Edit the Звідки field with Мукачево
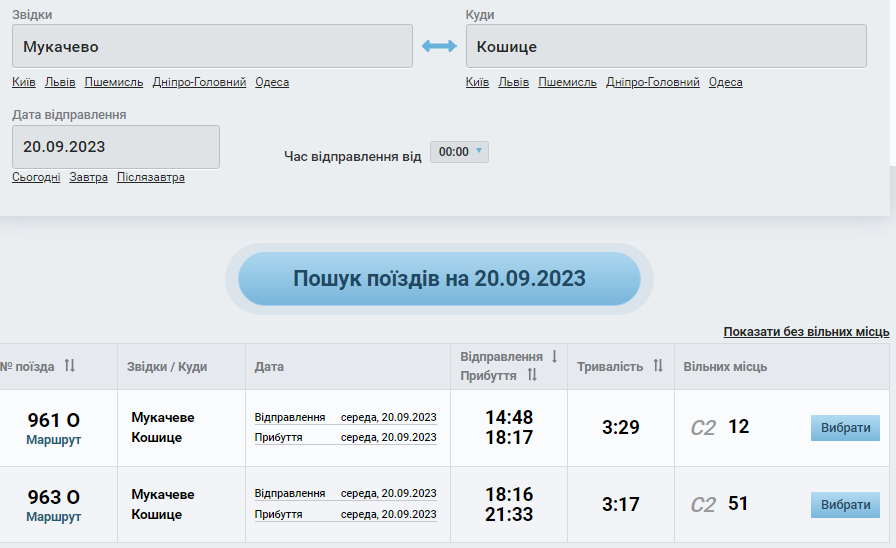The image size is (896, 548). tap(212, 46)
